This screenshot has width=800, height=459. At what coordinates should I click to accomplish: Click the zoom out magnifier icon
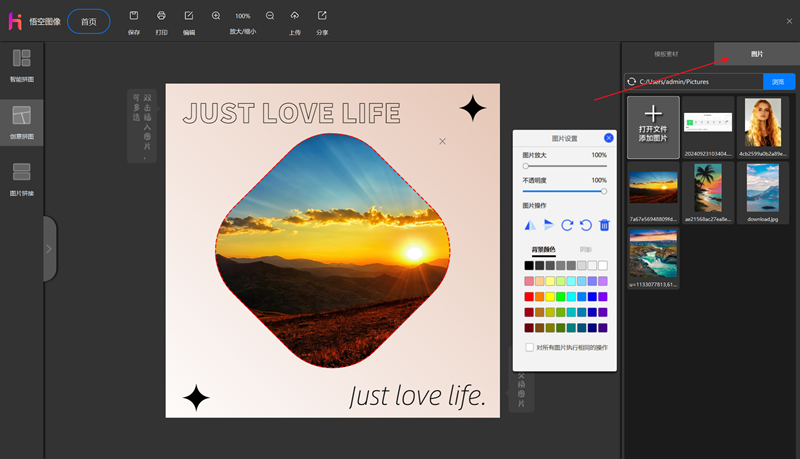[270, 16]
